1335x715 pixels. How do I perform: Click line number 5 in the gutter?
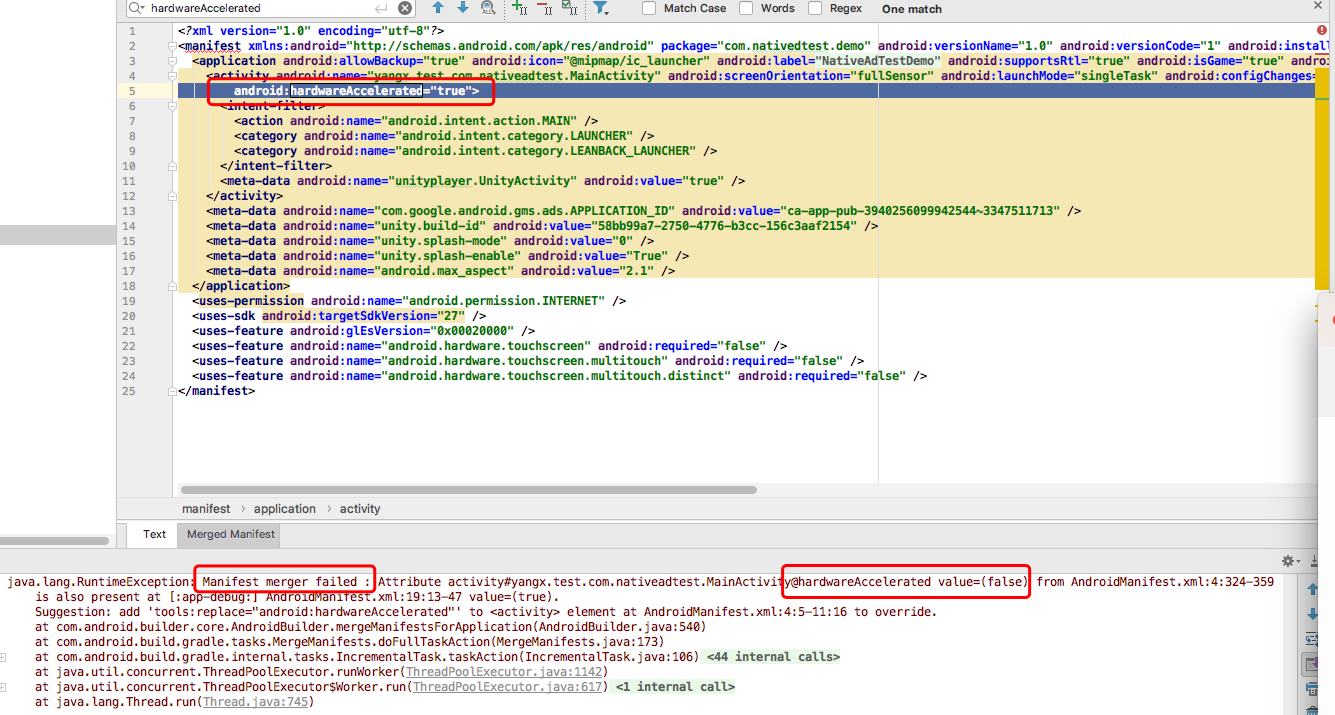[132, 91]
